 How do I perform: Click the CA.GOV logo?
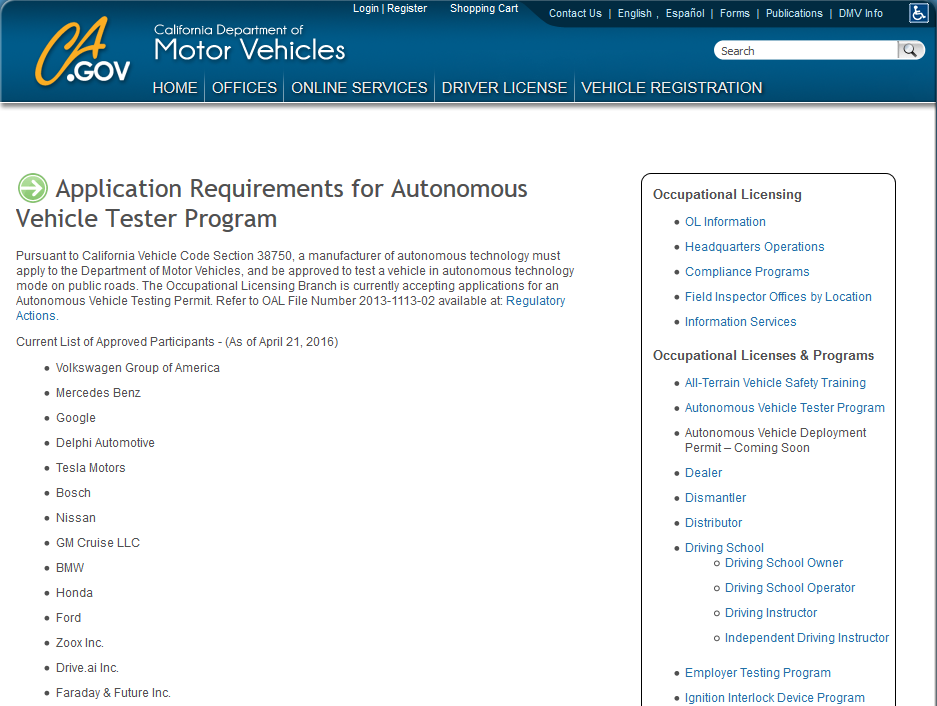(x=82, y=51)
